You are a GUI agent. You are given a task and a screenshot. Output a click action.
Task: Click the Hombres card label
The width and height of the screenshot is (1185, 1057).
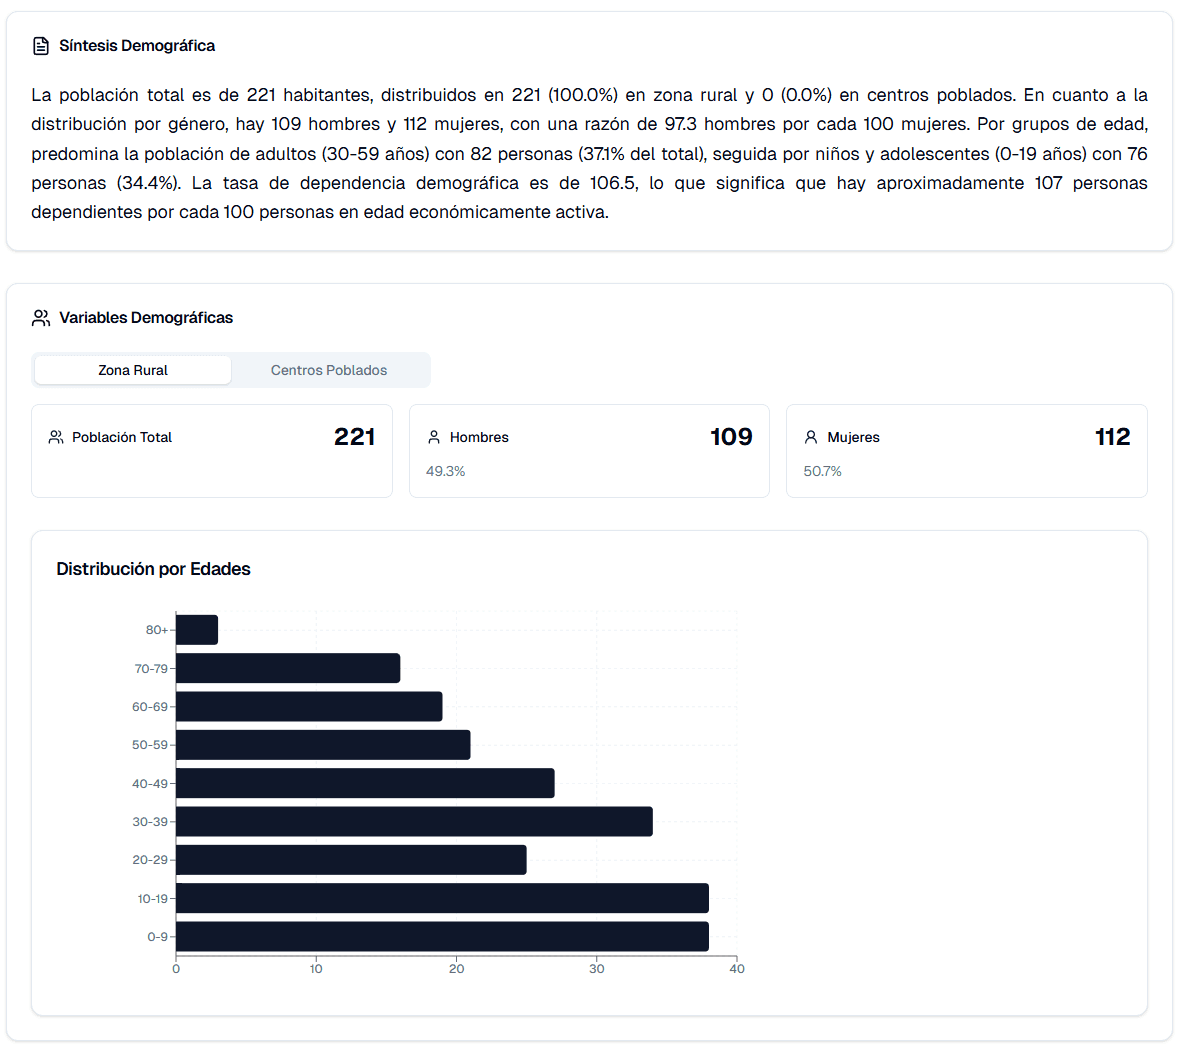point(479,437)
